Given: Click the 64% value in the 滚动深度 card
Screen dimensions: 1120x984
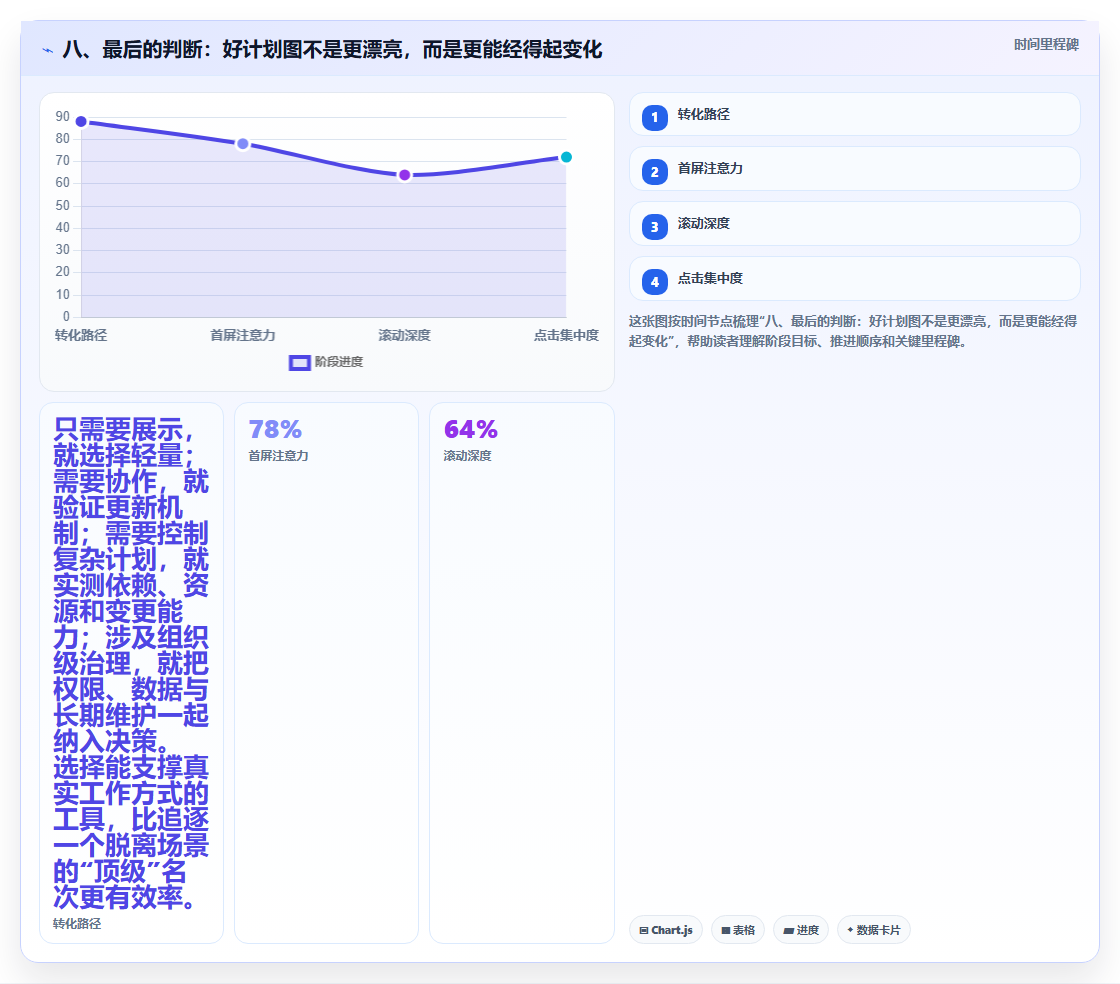Looking at the screenshot, I should tap(471, 429).
